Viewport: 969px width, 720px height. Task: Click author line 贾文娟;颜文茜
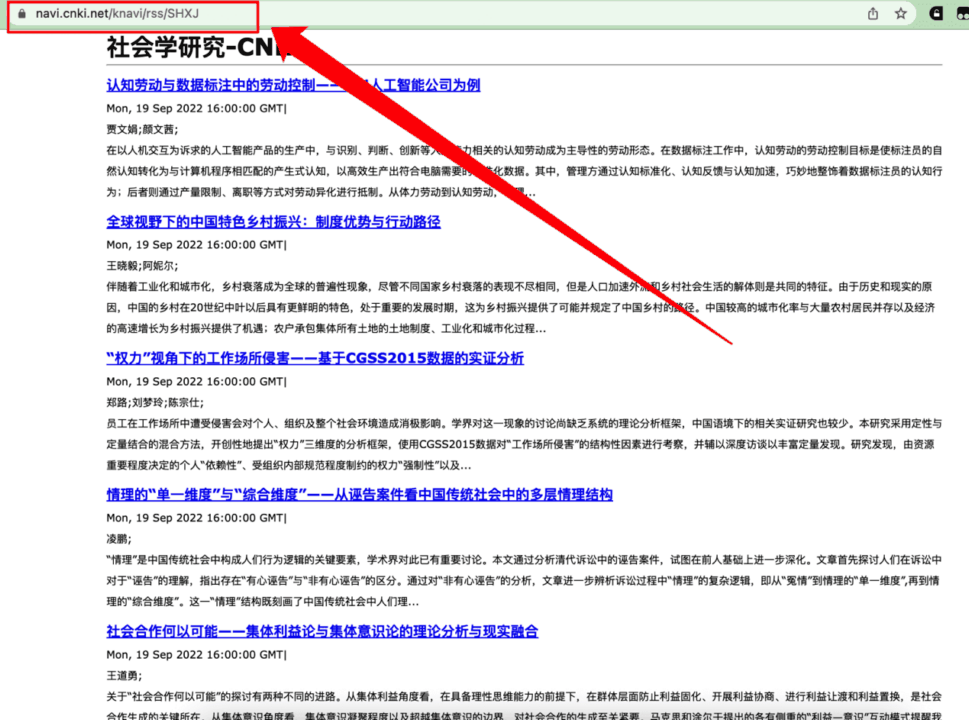click(x=142, y=129)
